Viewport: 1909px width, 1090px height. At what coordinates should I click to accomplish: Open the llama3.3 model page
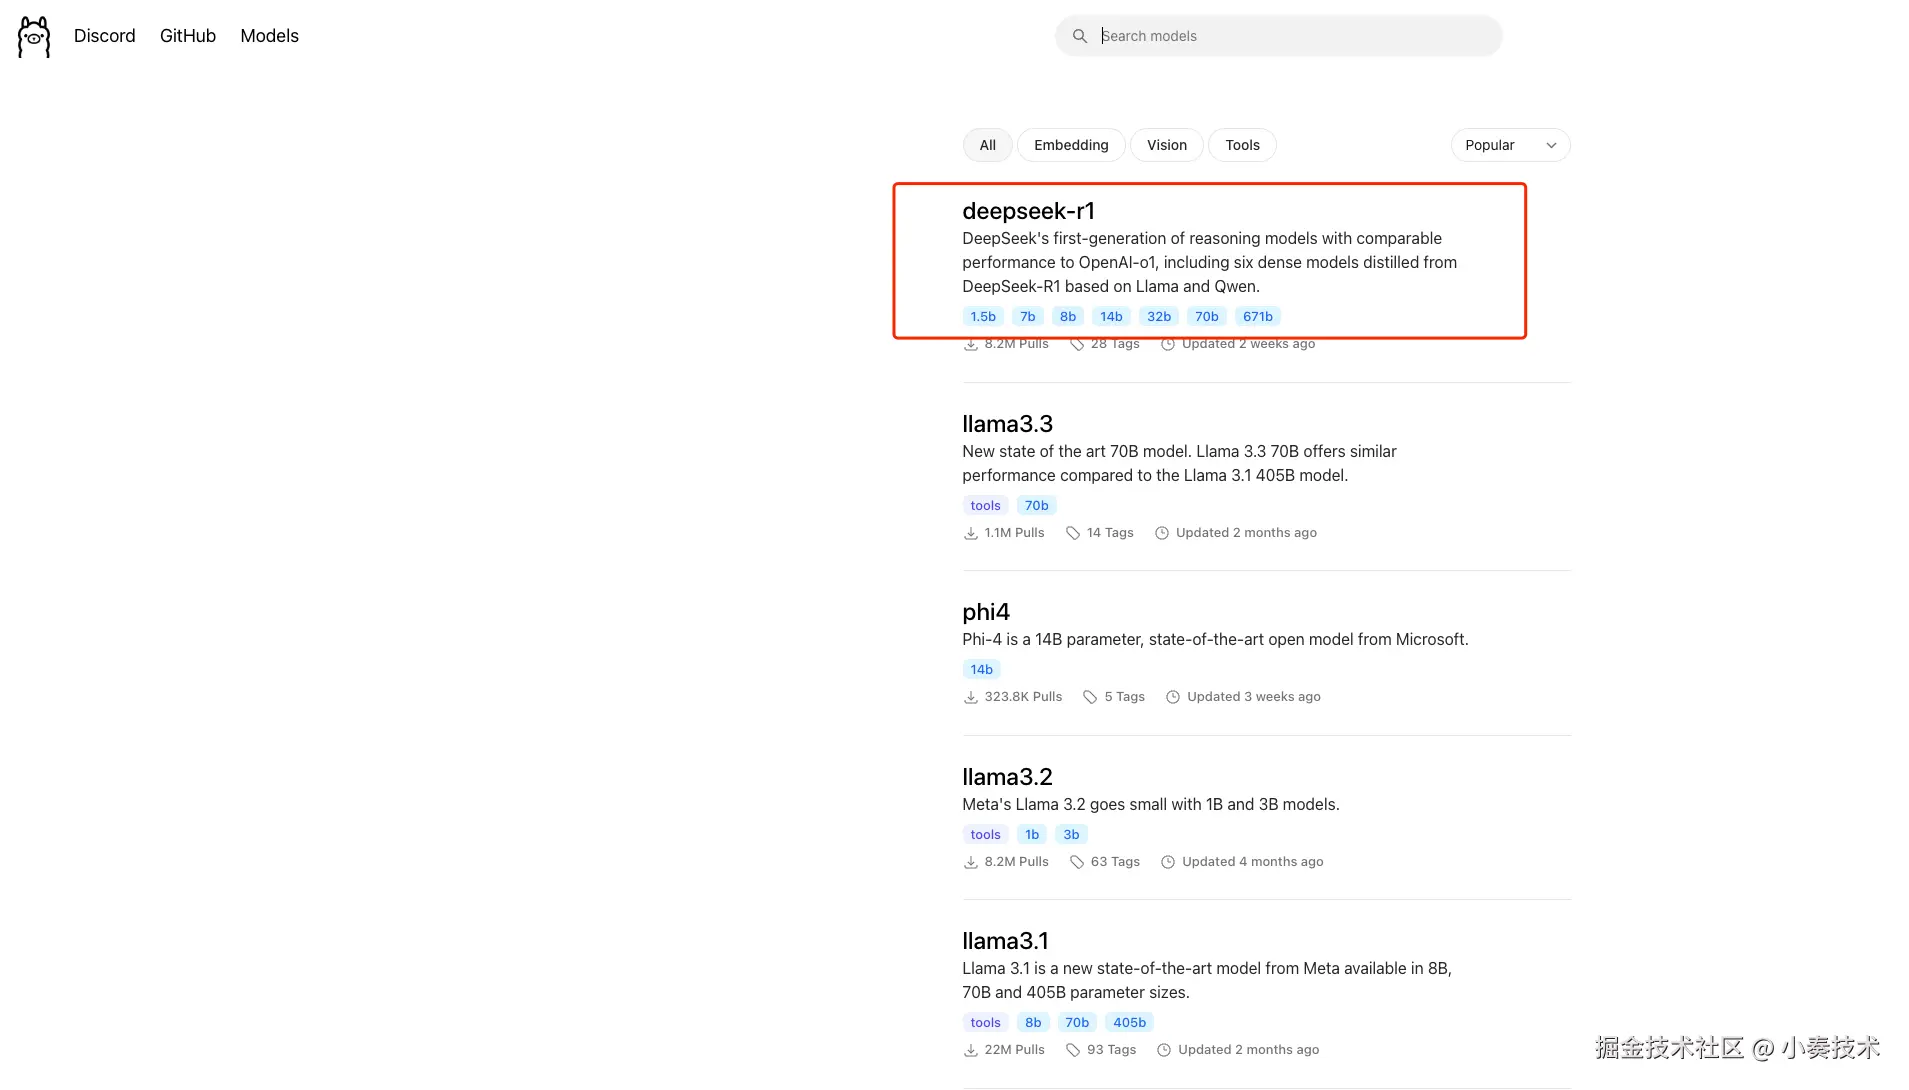1007,424
